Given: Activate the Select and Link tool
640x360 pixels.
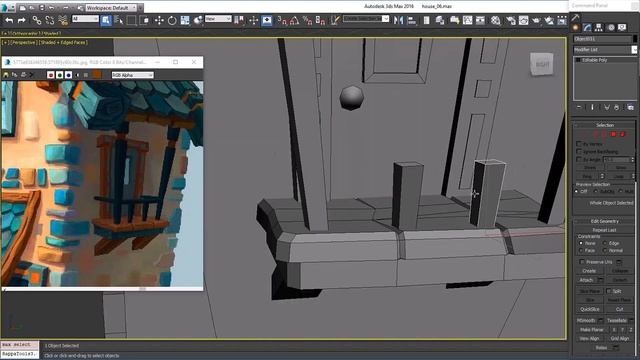Looking at the screenshot, I should click(x=37, y=20).
